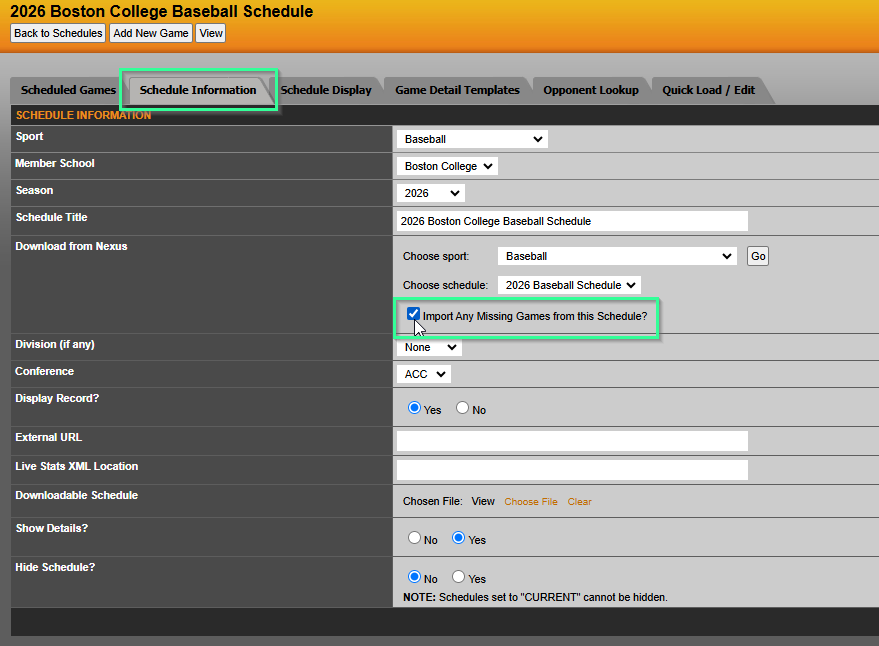Click the "Downloadable Schedule" row label
The width and height of the screenshot is (879, 646).
77,495
